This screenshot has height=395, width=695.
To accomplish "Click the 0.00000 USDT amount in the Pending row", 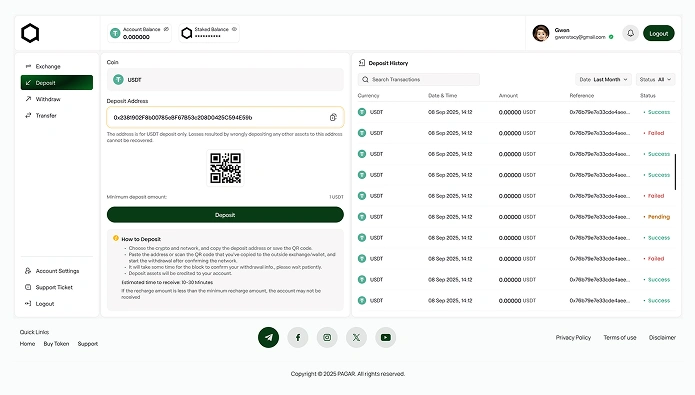I will click(517, 217).
